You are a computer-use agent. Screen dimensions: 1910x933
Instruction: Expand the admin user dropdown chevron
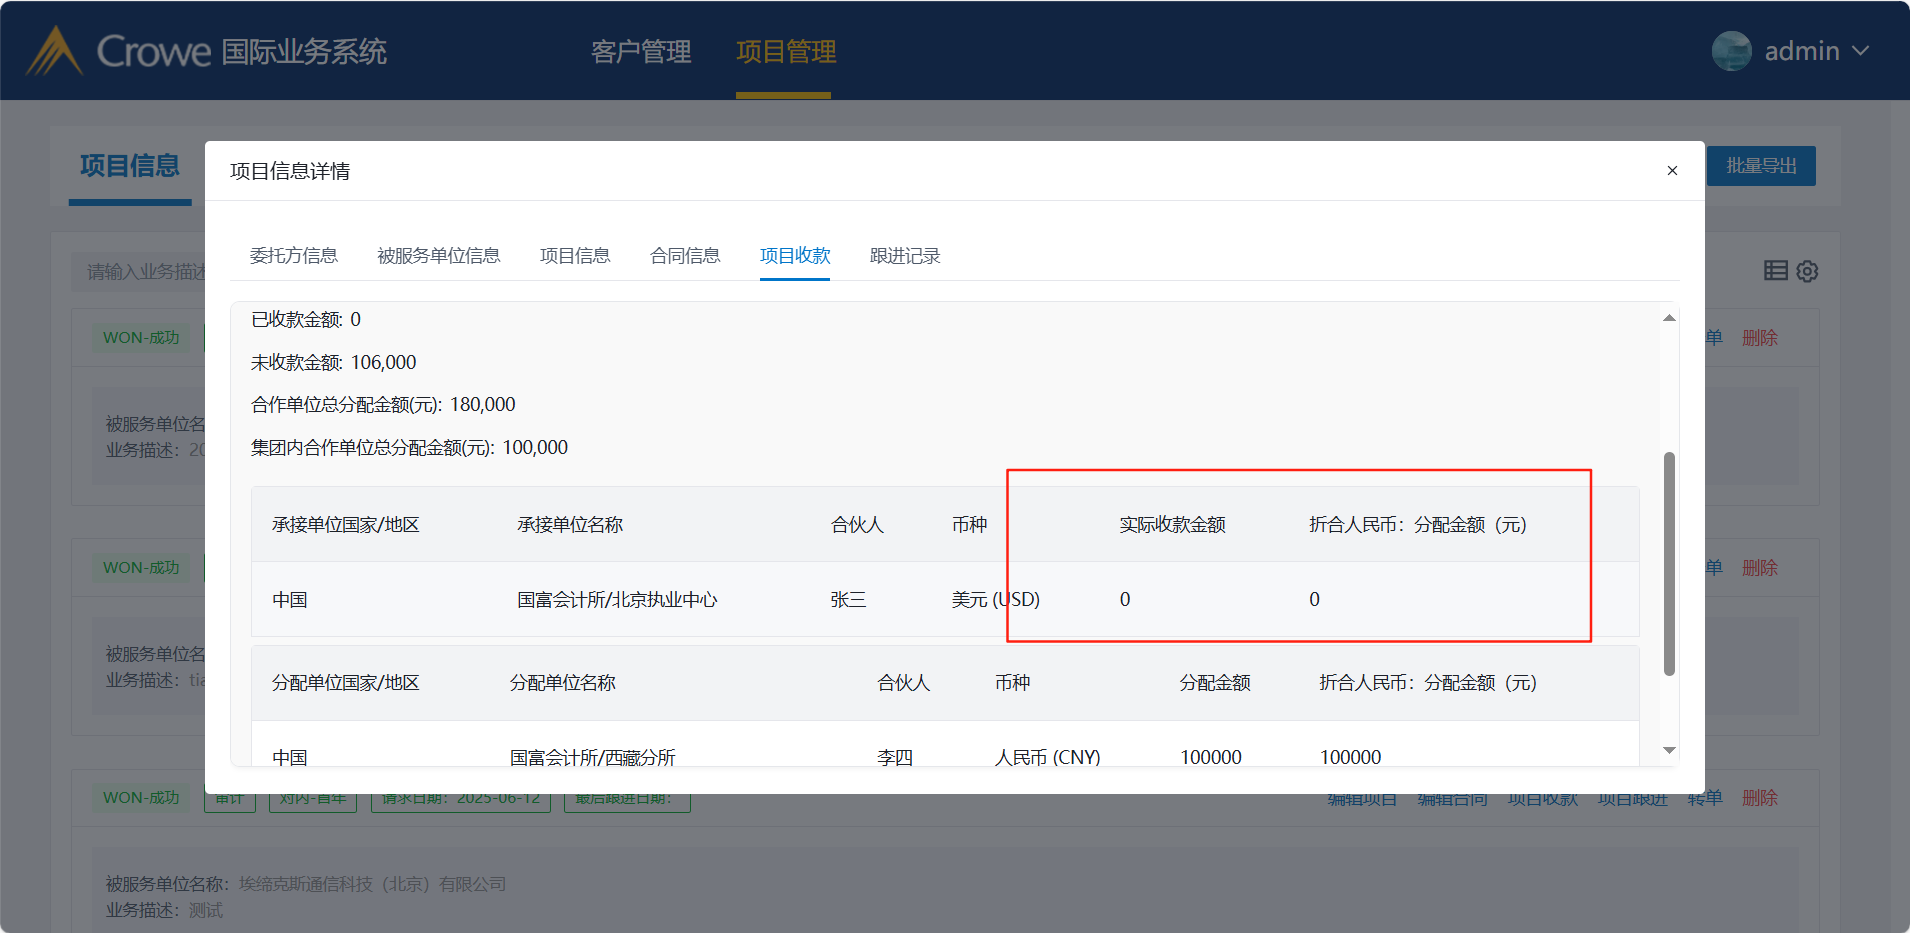pyautogui.click(x=1860, y=51)
